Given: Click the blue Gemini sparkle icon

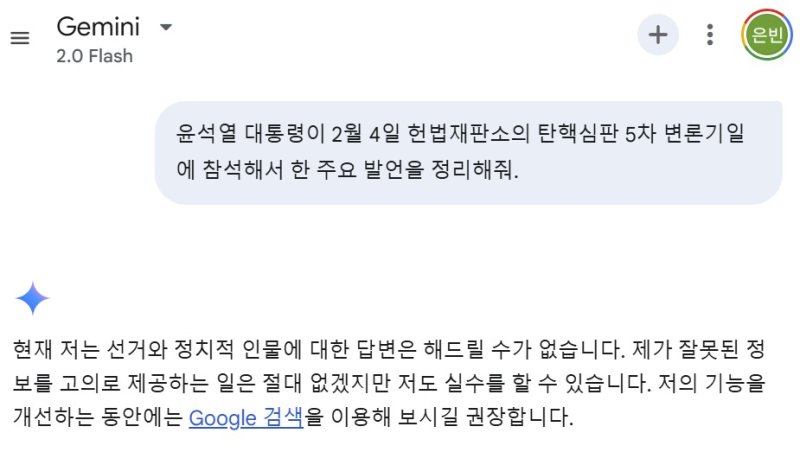Looking at the screenshot, I should [32, 298].
